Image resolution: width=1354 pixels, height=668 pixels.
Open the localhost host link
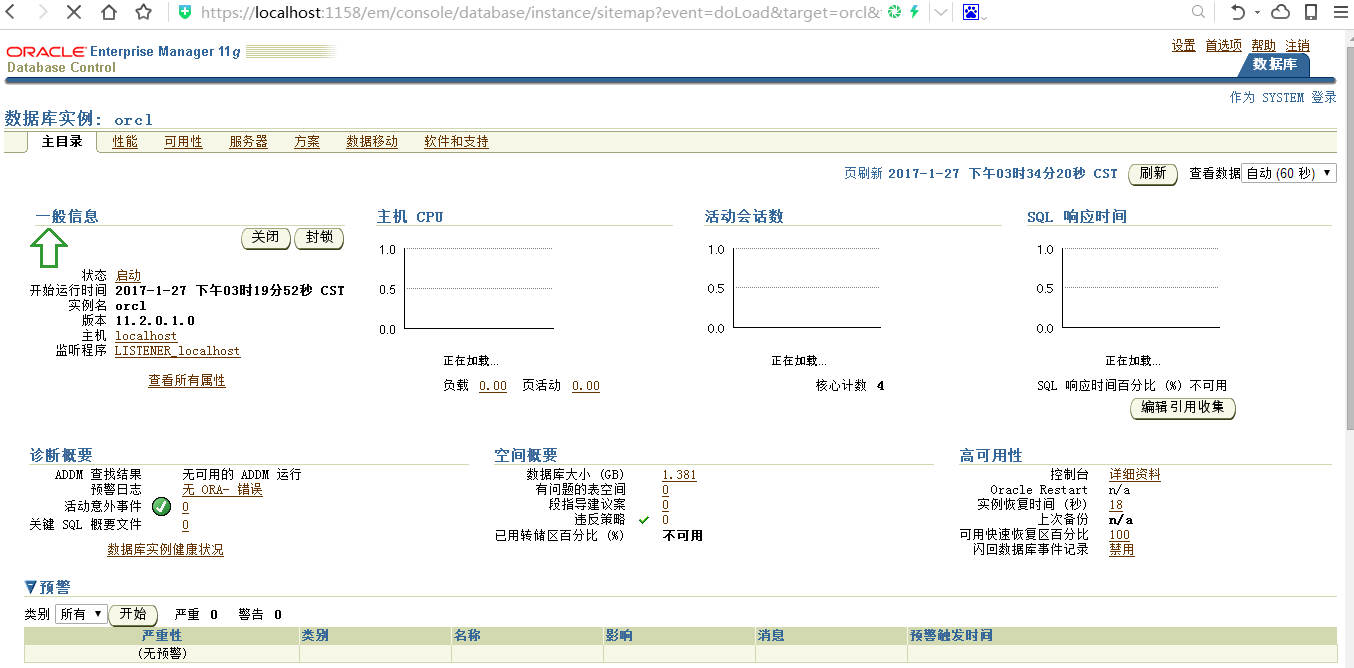click(146, 336)
